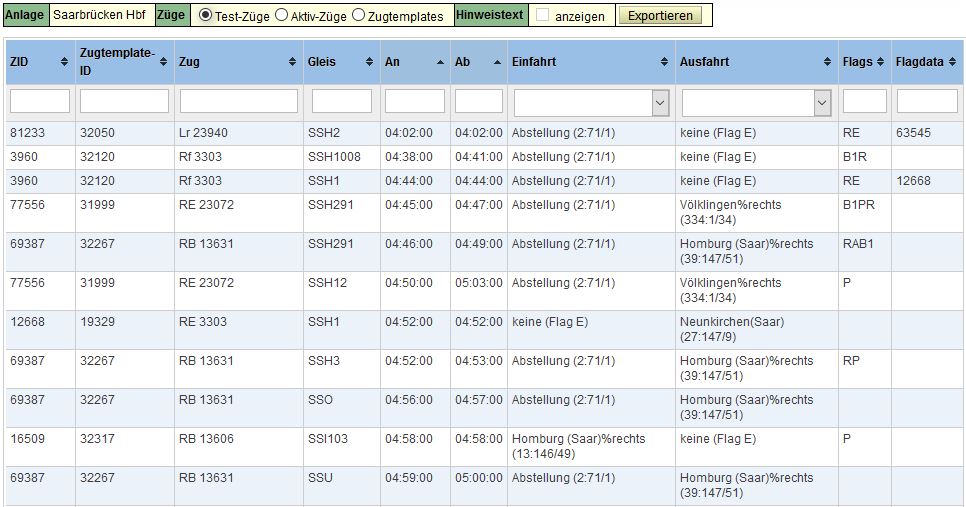Image resolution: width=966 pixels, height=507 pixels.
Task: Sort by Ab departure time arrow
Action: pyautogui.click(x=498, y=62)
